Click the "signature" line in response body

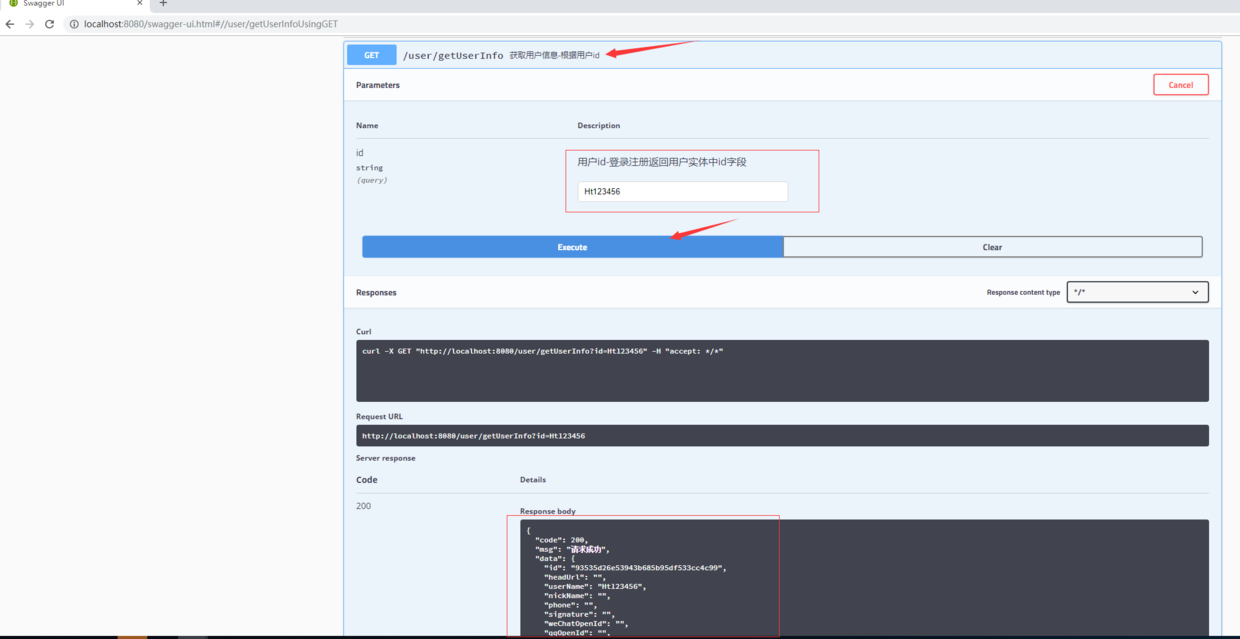point(579,614)
